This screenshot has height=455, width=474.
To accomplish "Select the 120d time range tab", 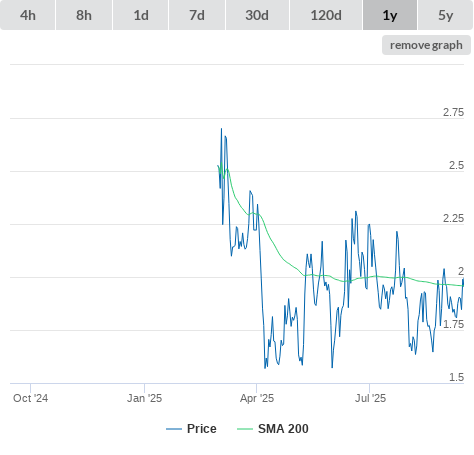I will pos(326,15).
